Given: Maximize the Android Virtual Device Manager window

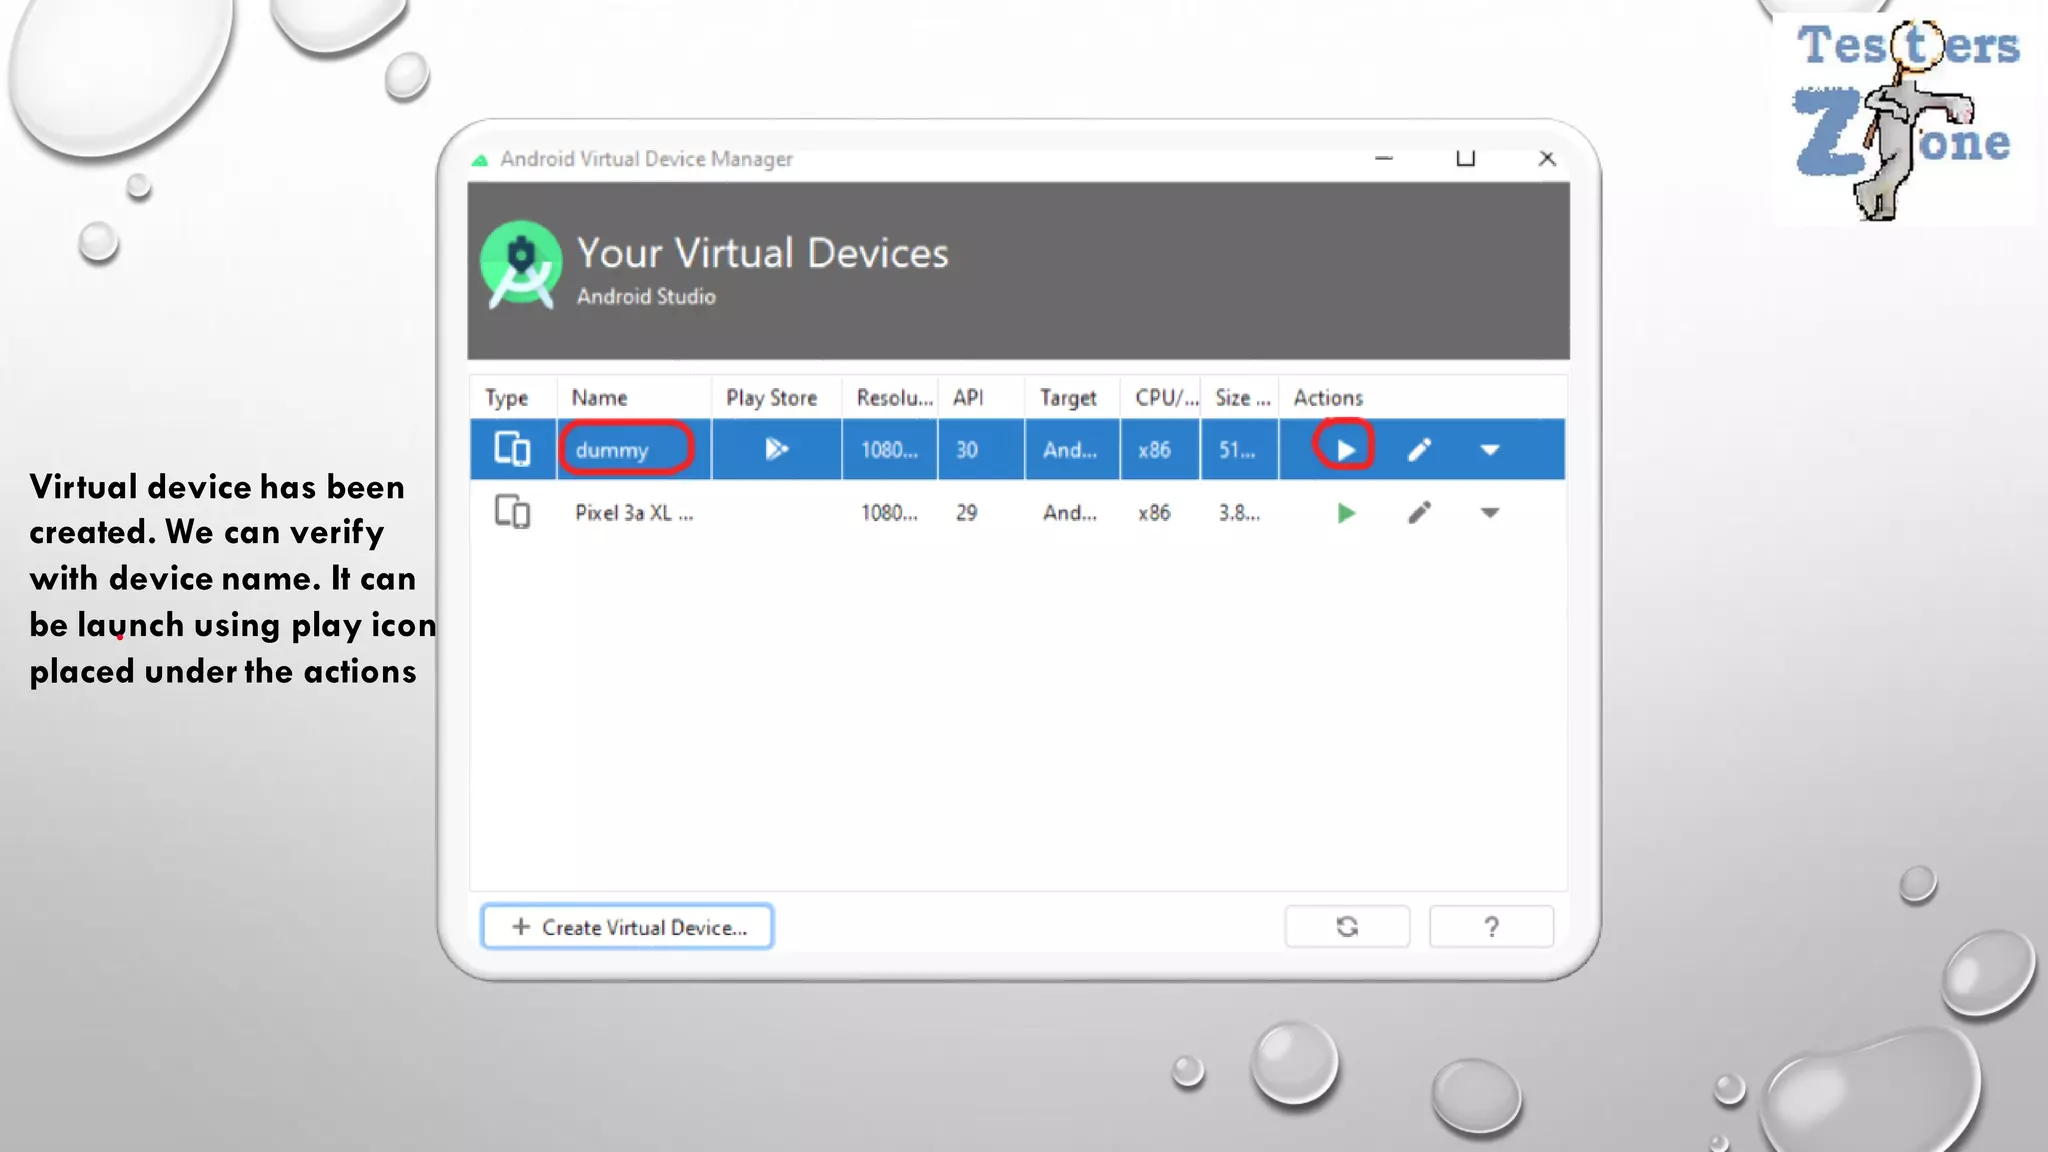Looking at the screenshot, I should tap(1465, 159).
